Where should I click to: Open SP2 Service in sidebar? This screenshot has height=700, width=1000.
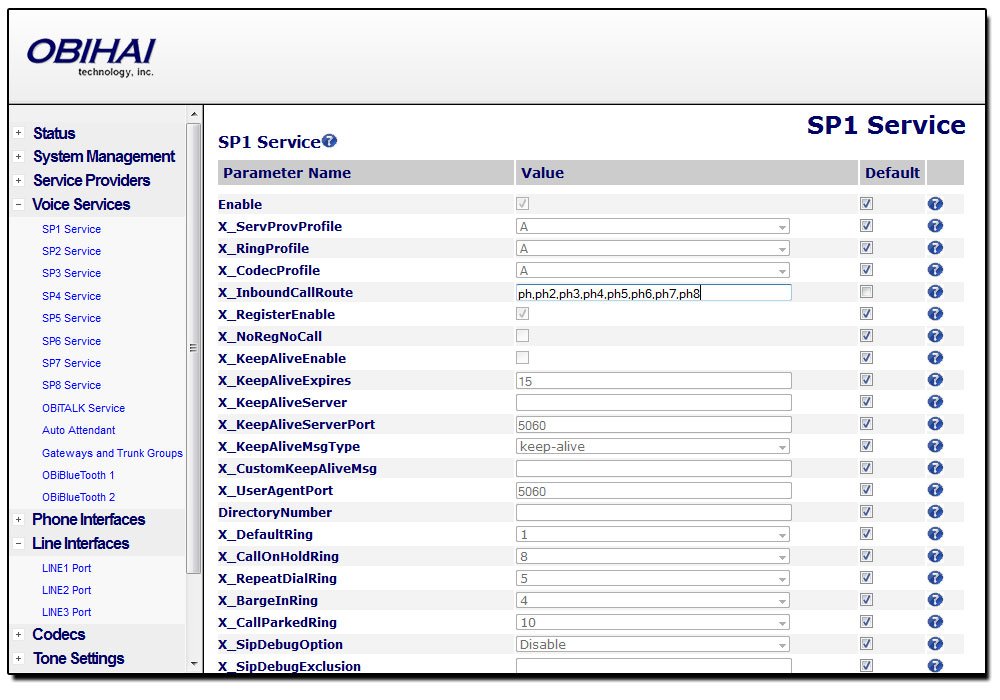(71, 251)
